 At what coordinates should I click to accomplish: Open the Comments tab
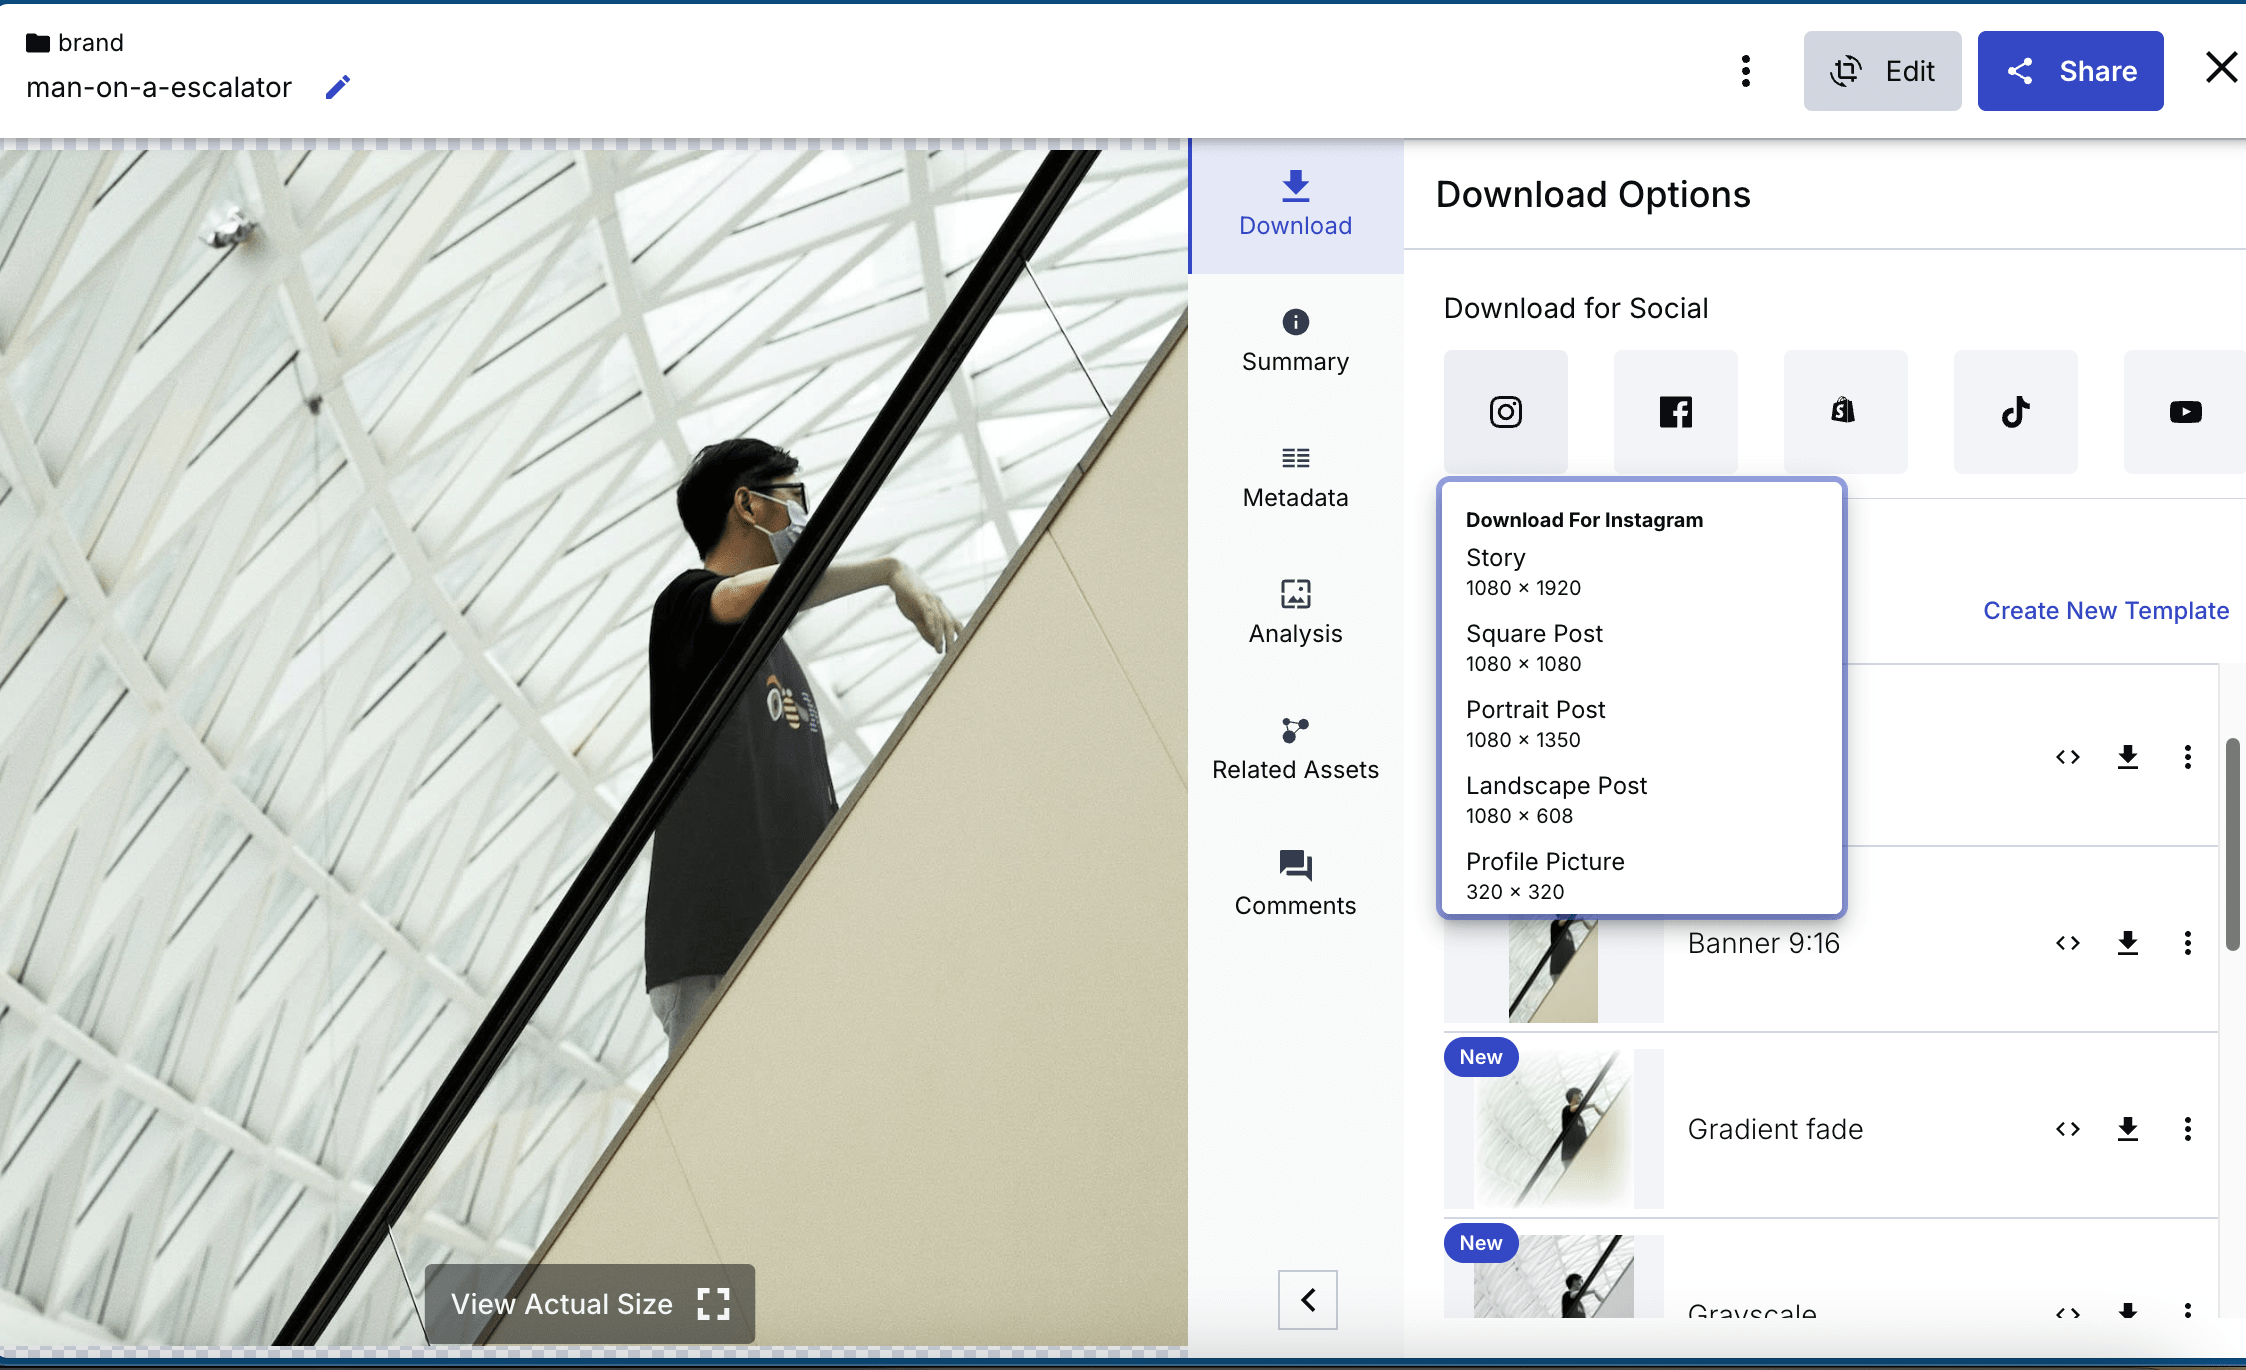coord(1295,885)
